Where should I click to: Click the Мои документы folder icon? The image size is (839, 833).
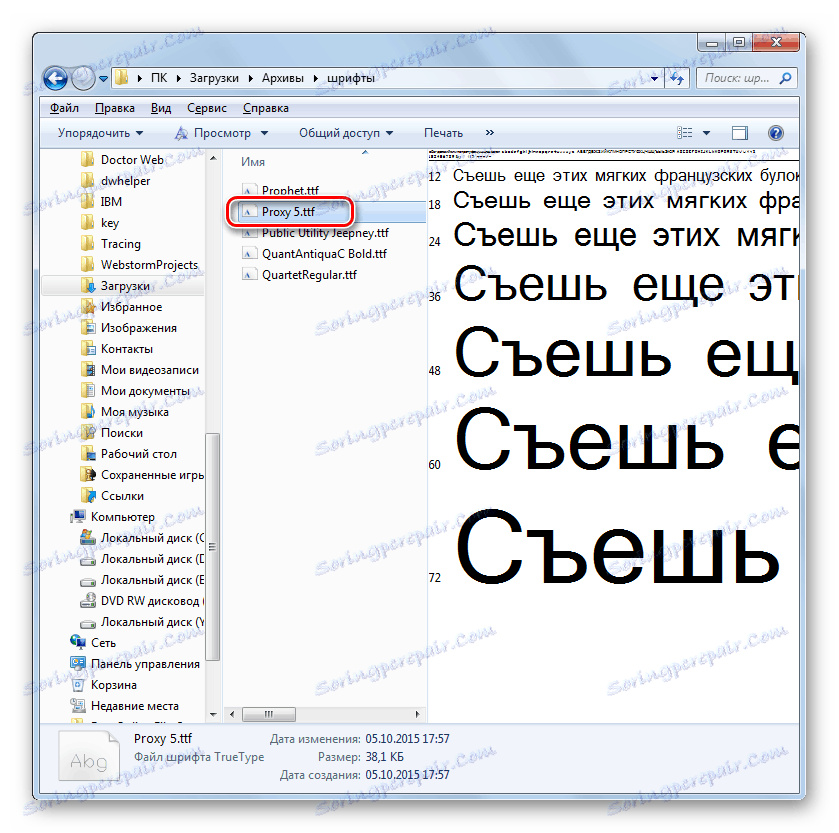tap(87, 391)
